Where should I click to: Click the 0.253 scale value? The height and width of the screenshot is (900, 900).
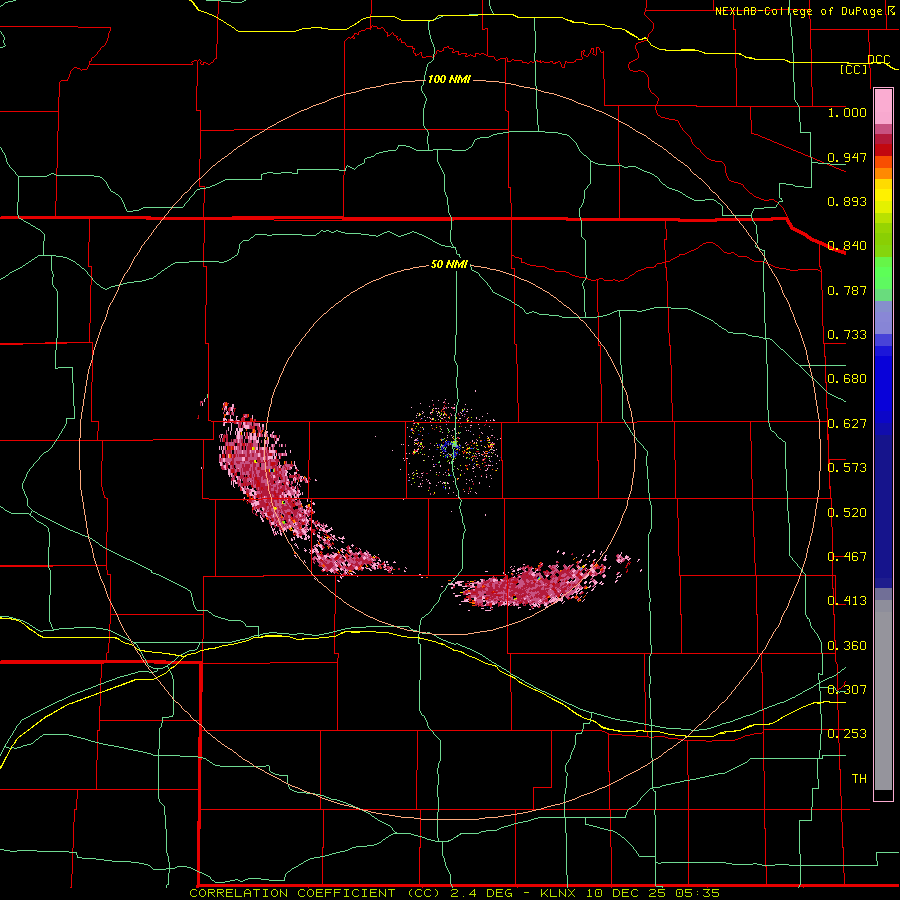click(847, 734)
